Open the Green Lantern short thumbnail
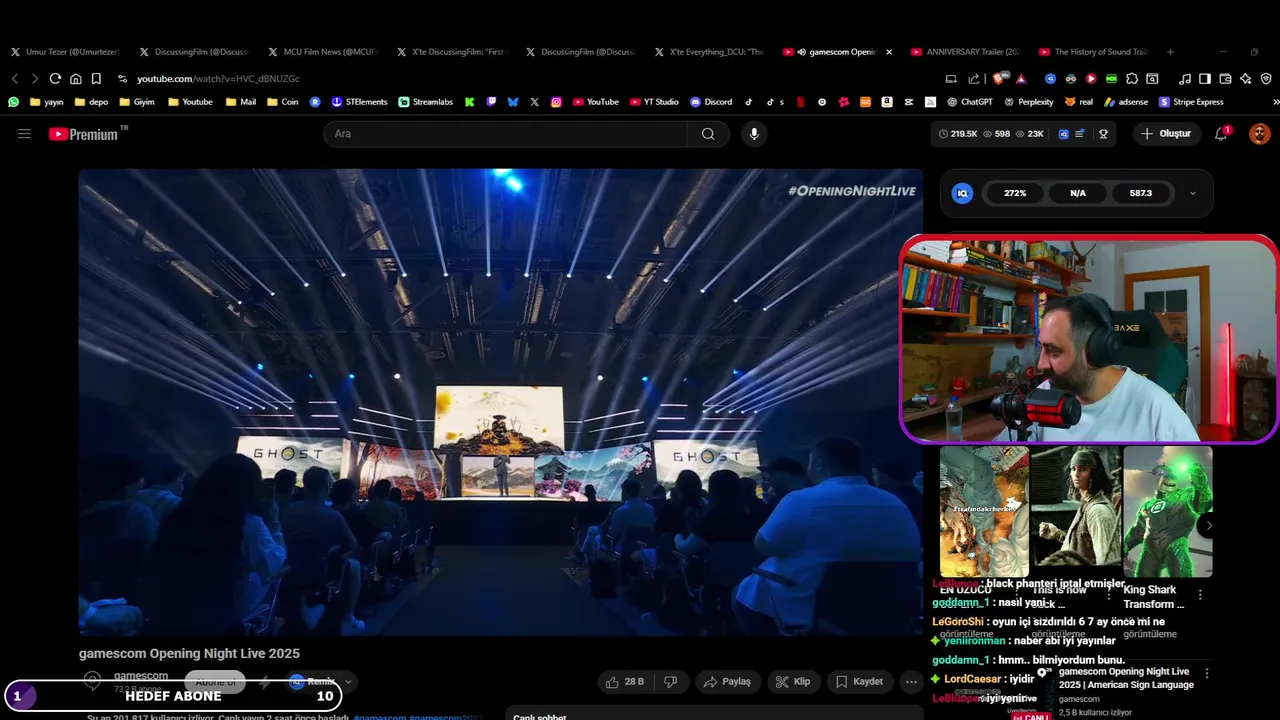The image size is (1280, 720). pos(1167,511)
